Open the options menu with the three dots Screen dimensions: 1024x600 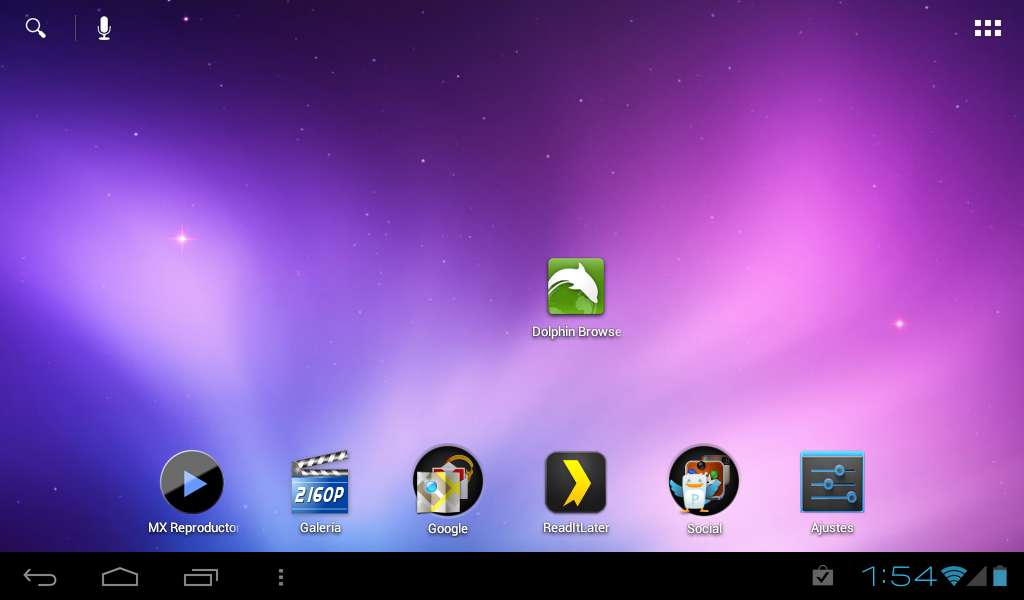280,576
